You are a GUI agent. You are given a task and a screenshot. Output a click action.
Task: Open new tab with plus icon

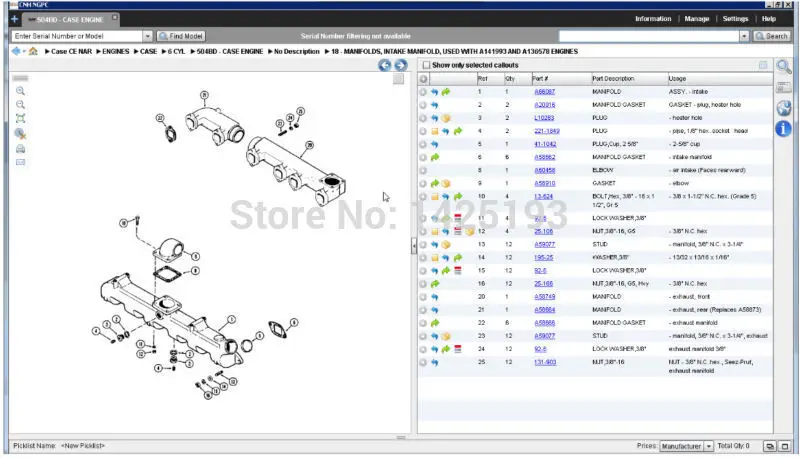pos(14,19)
